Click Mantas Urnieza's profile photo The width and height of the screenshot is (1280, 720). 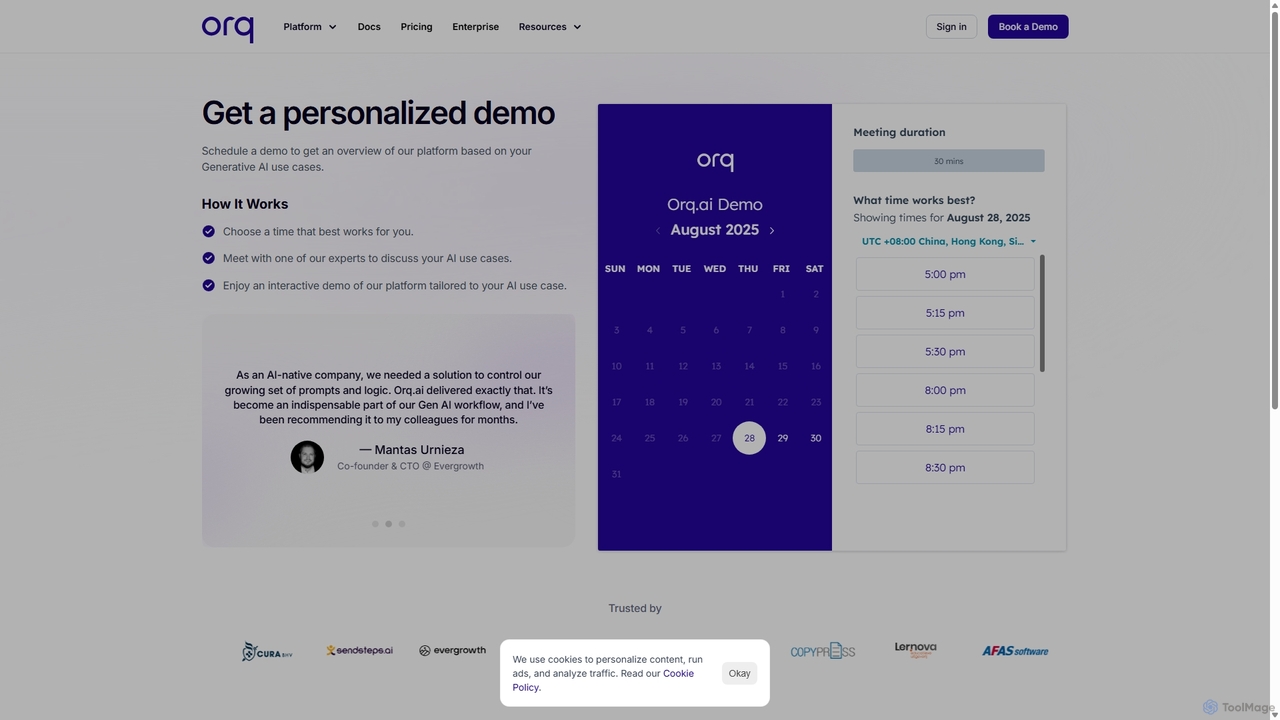[307, 457]
